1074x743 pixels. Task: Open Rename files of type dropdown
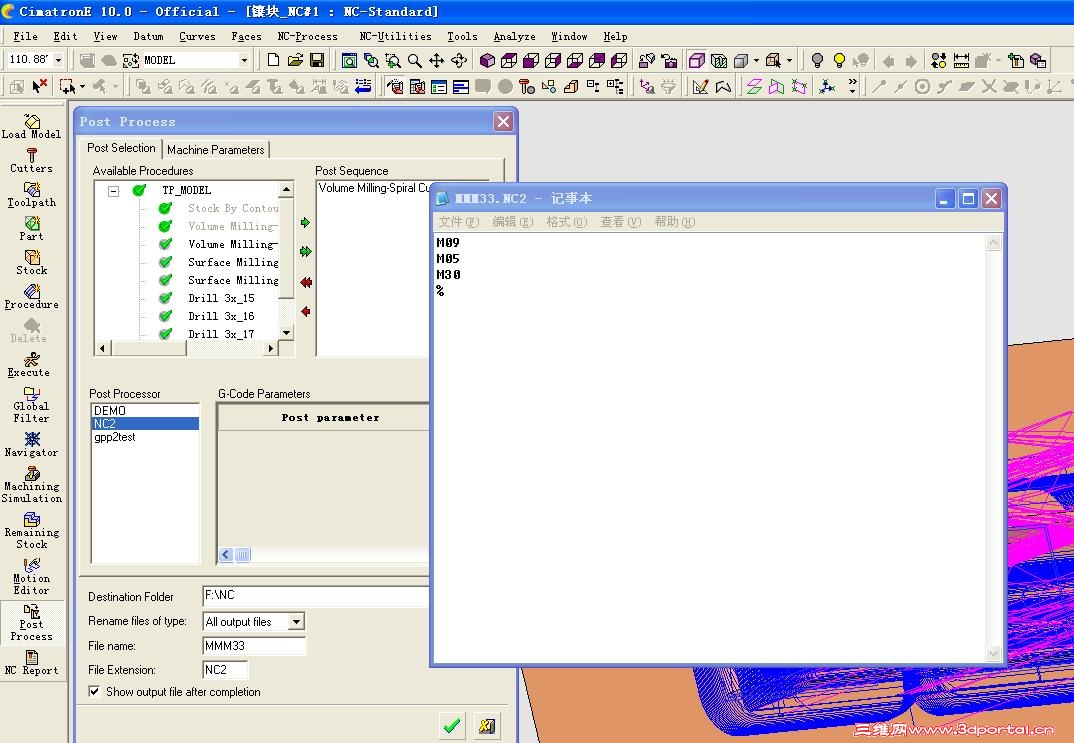[x=296, y=622]
